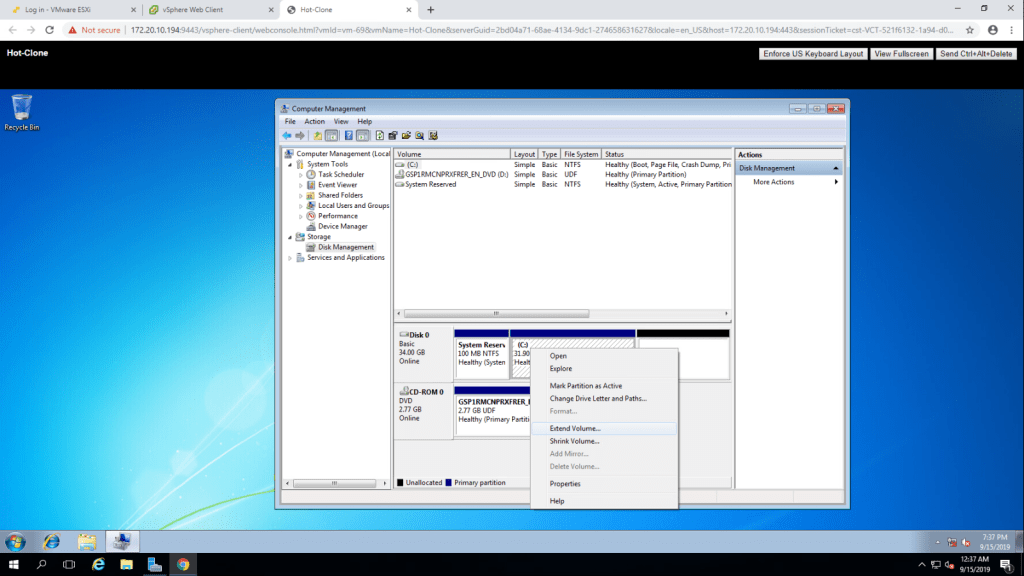The height and width of the screenshot is (576, 1024).
Task: Expand the Event Viewer tree node
Action: (x=301, y=185)
